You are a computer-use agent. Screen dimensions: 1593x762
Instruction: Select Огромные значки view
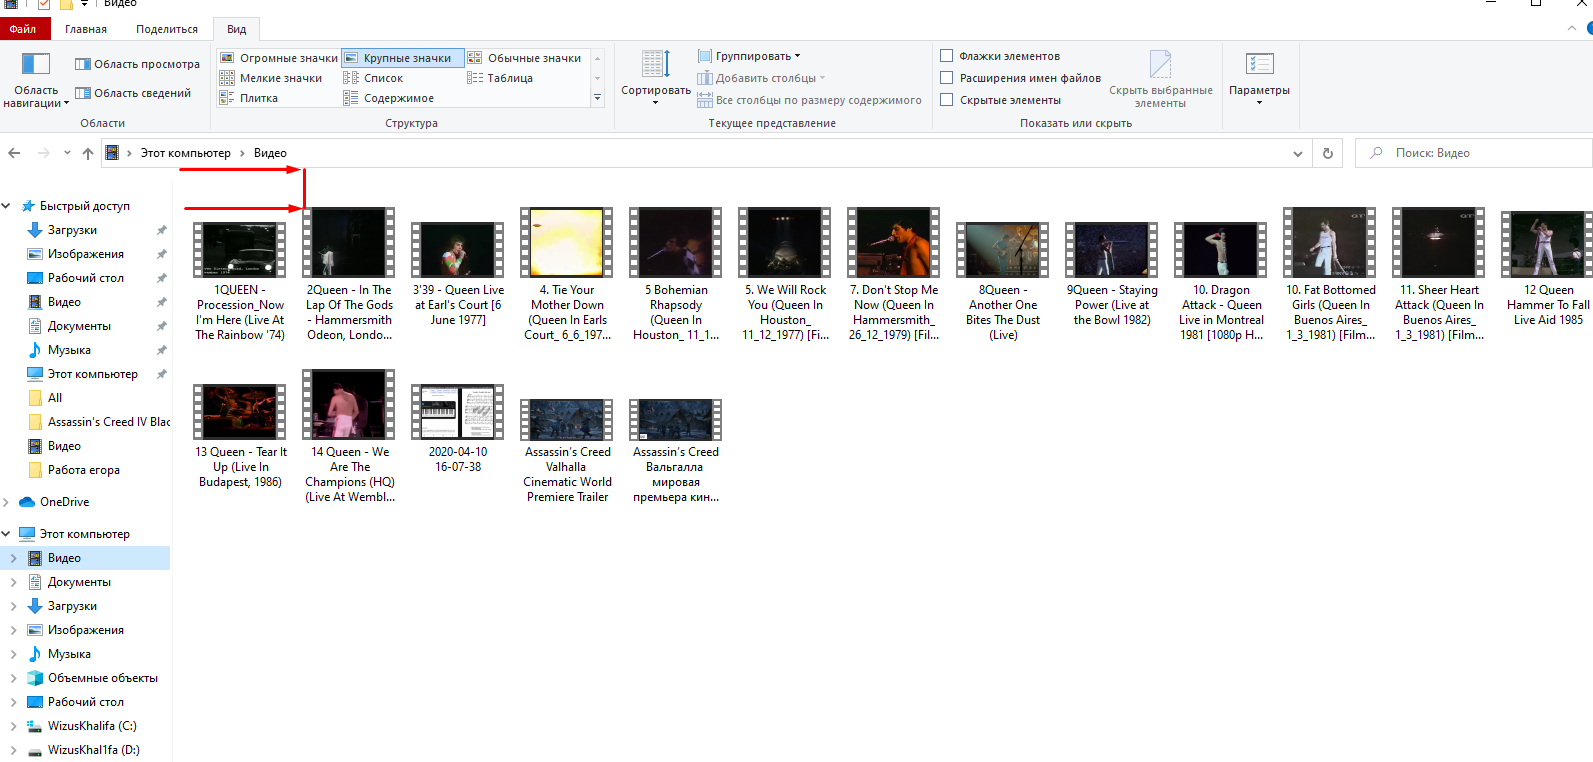[279, 58]
